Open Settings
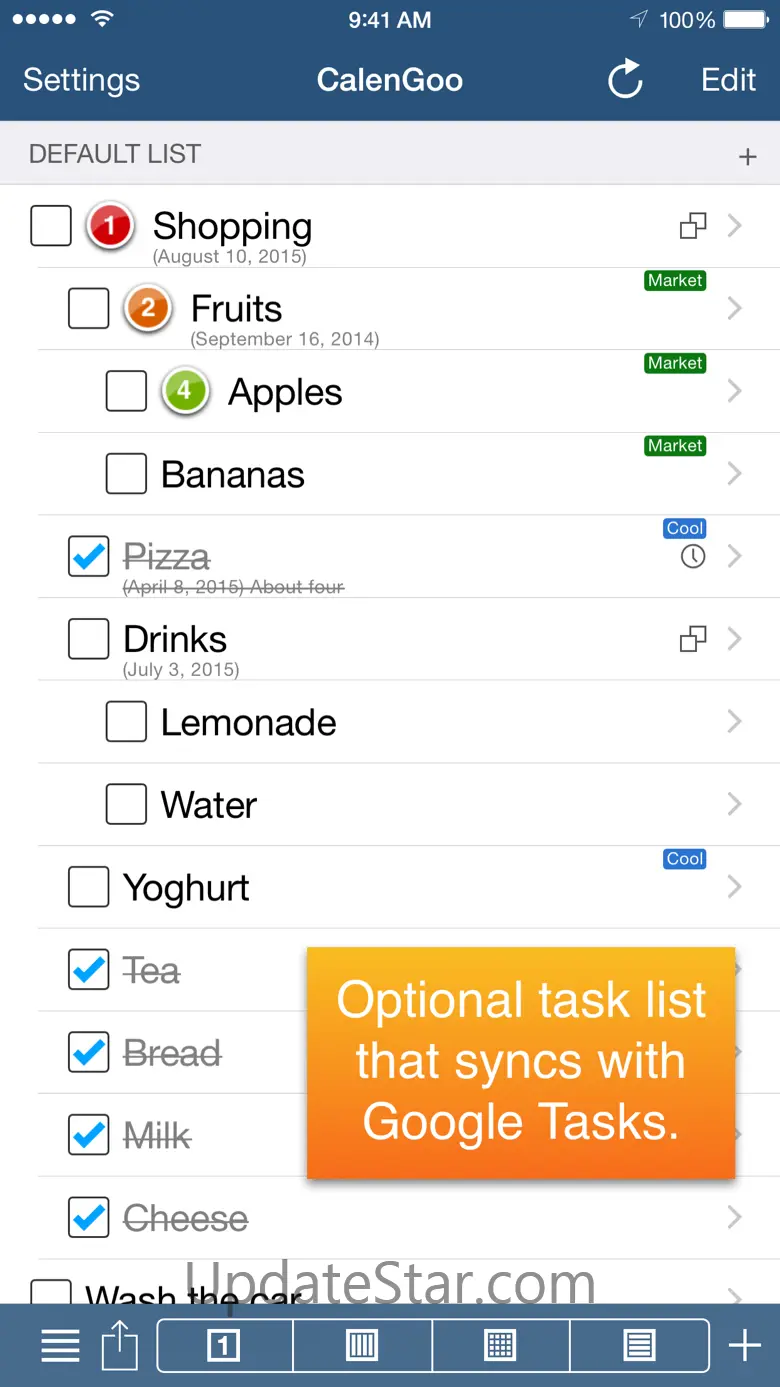Screen dimensions: 780x1387 click(81, 80)
